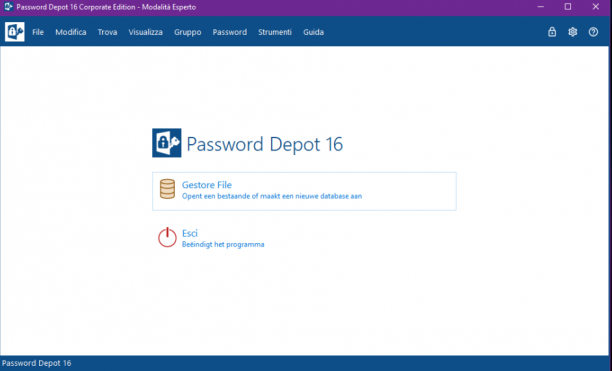Click the Password Depot logo in menu bar
This screenshot has height=371, width=612.
pyautogui.click(x=15, y=32)
